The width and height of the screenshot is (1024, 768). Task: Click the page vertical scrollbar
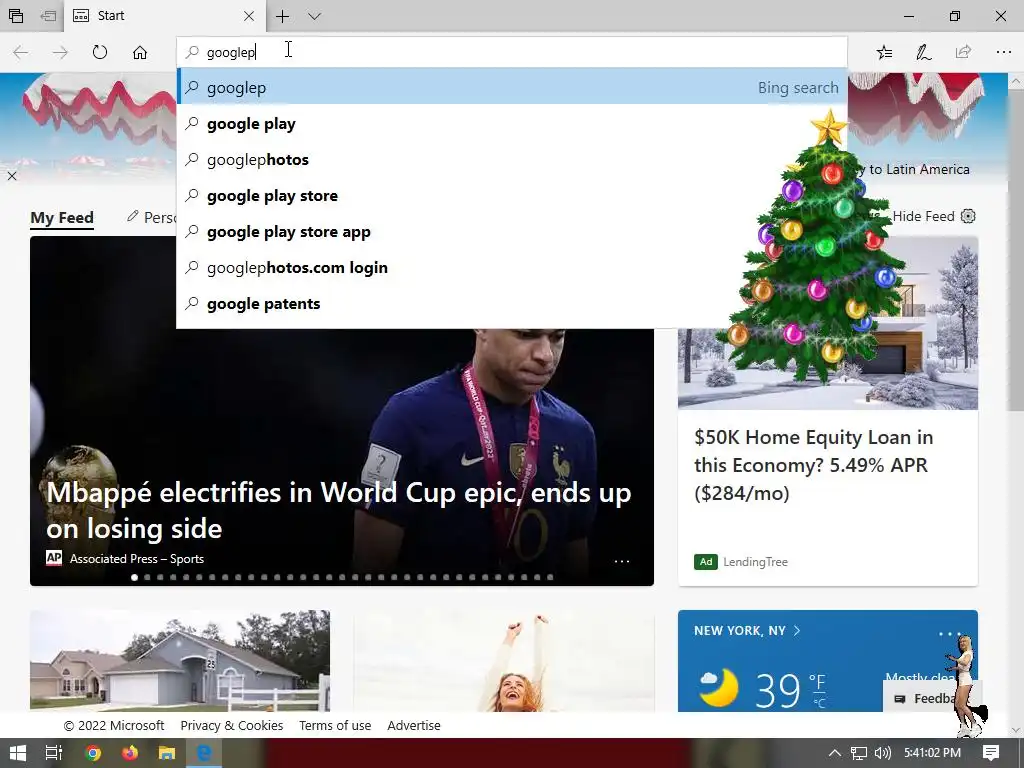(x=1016, y=248)
